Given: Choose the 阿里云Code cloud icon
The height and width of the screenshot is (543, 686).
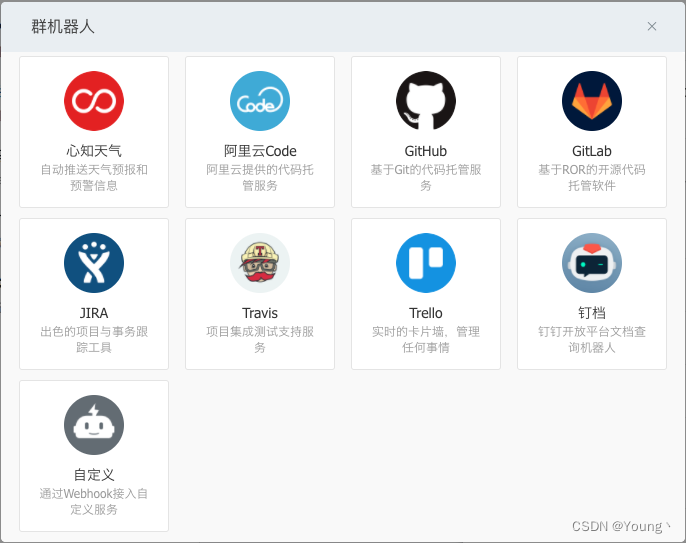Looking at the screenshot, I should (x=260, y=101).
